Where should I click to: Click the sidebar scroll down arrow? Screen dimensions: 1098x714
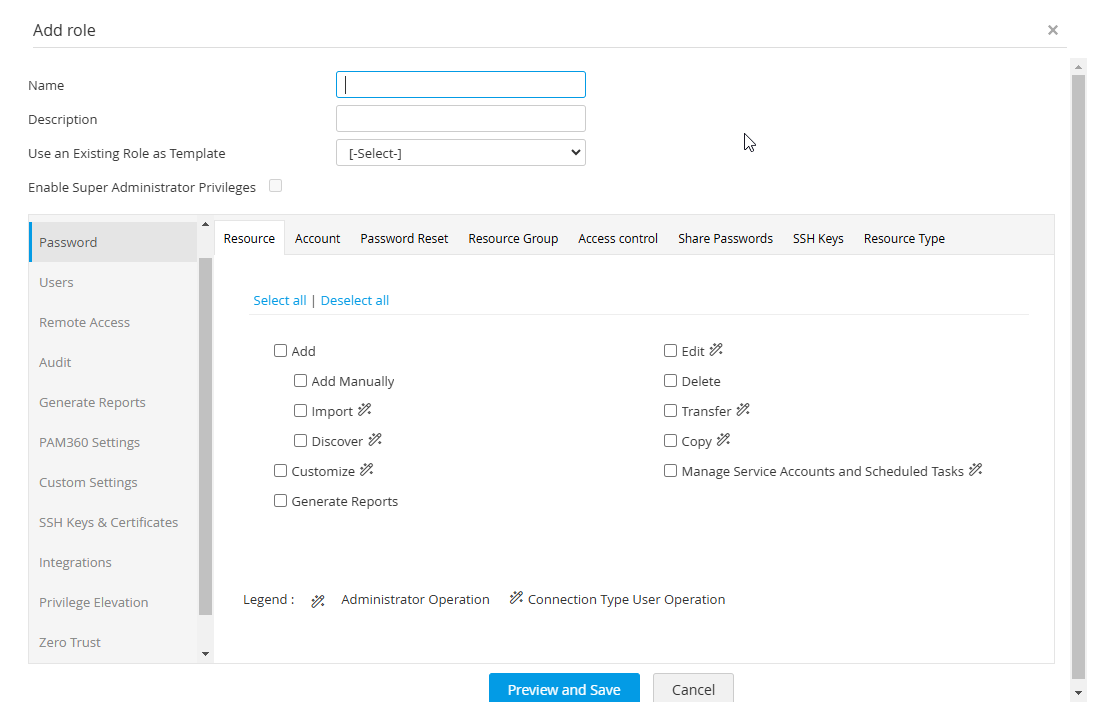[x=206, y=654]
